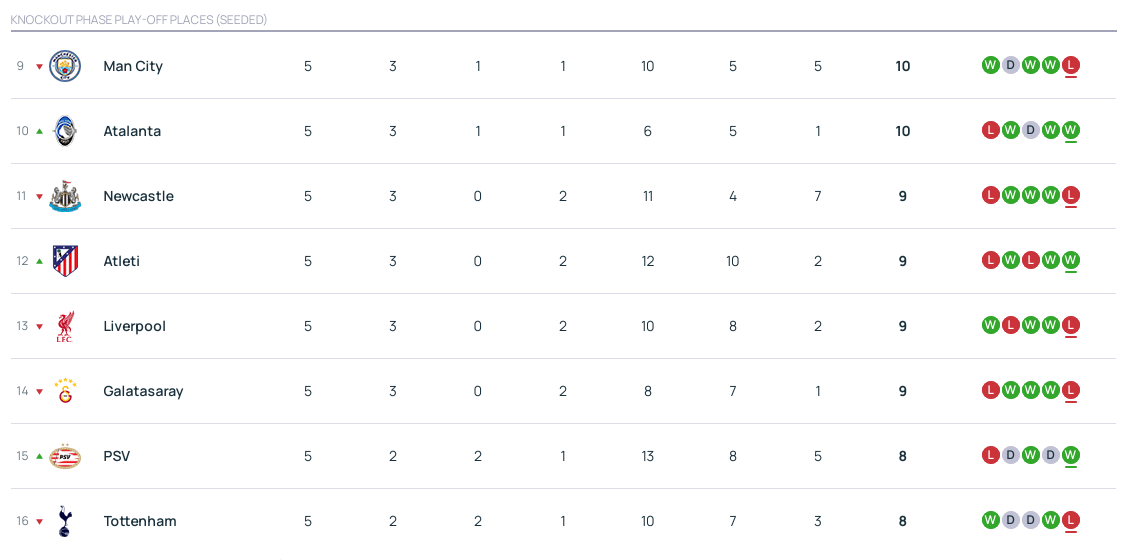1134x560 pixels.
Task: Open the Galatasaray team link
Action: tap(143, 391)
